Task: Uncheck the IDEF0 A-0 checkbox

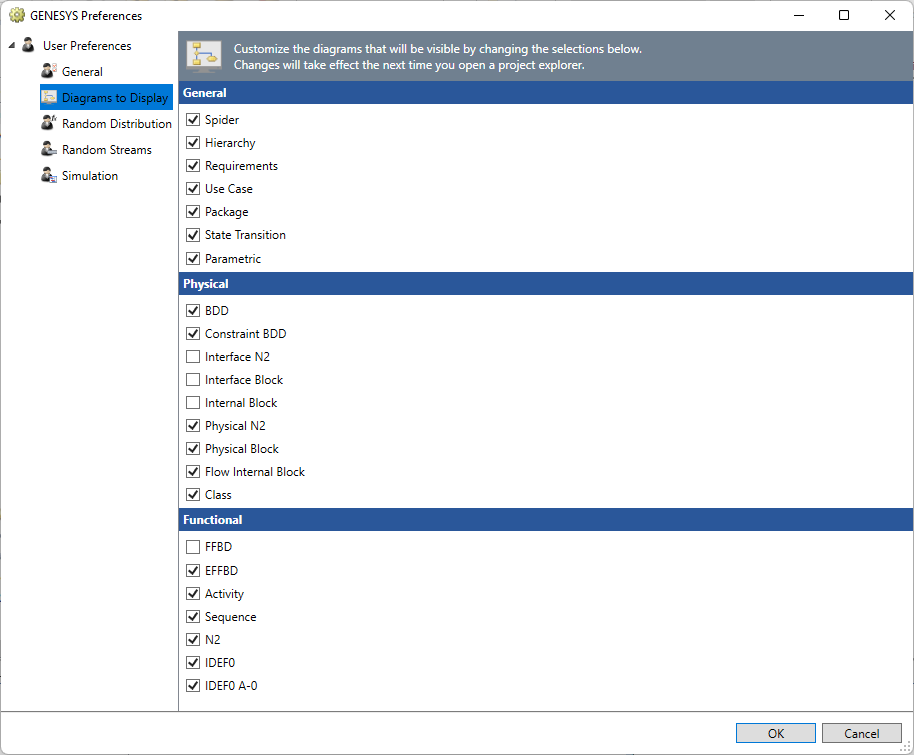Action: (193, 686)
